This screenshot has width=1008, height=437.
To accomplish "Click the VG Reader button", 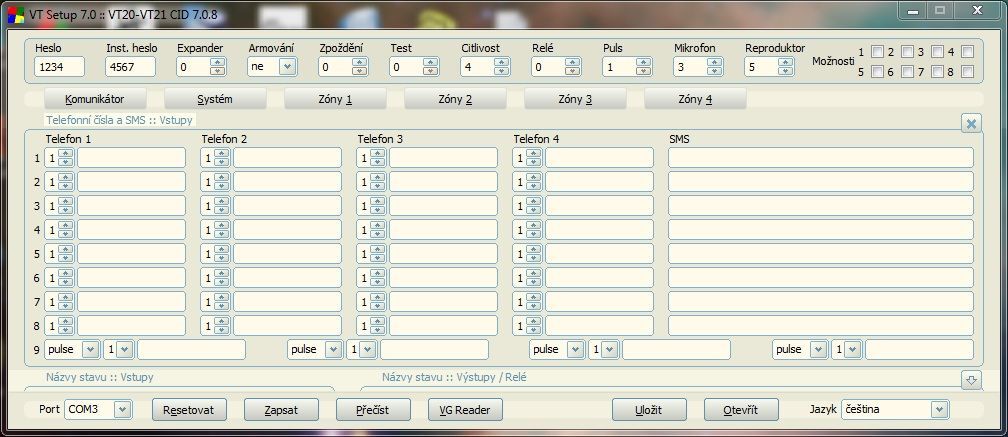I will pos(465,410).
